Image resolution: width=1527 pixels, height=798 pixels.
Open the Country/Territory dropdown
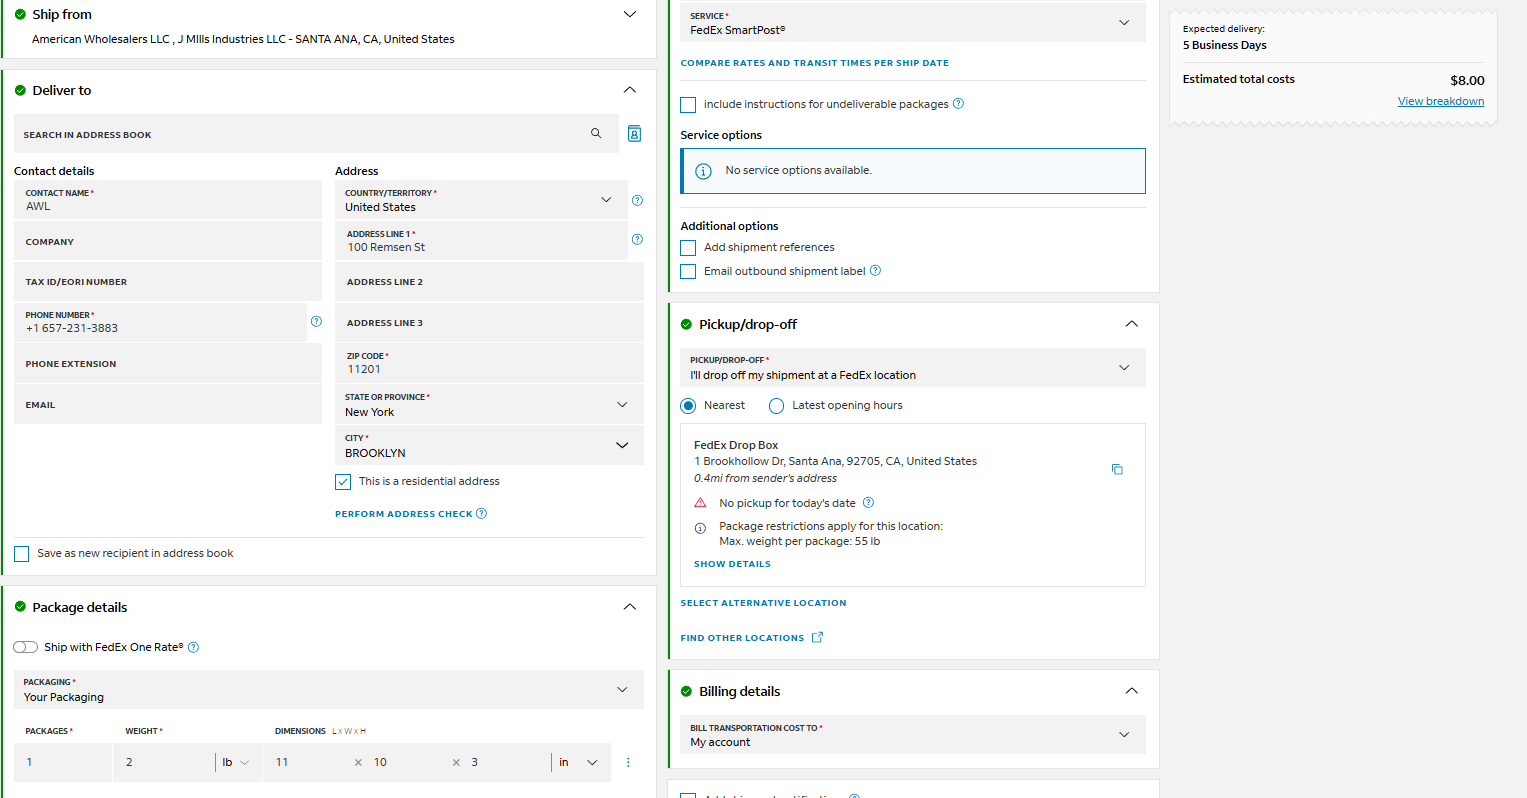[x=481, y=200]
